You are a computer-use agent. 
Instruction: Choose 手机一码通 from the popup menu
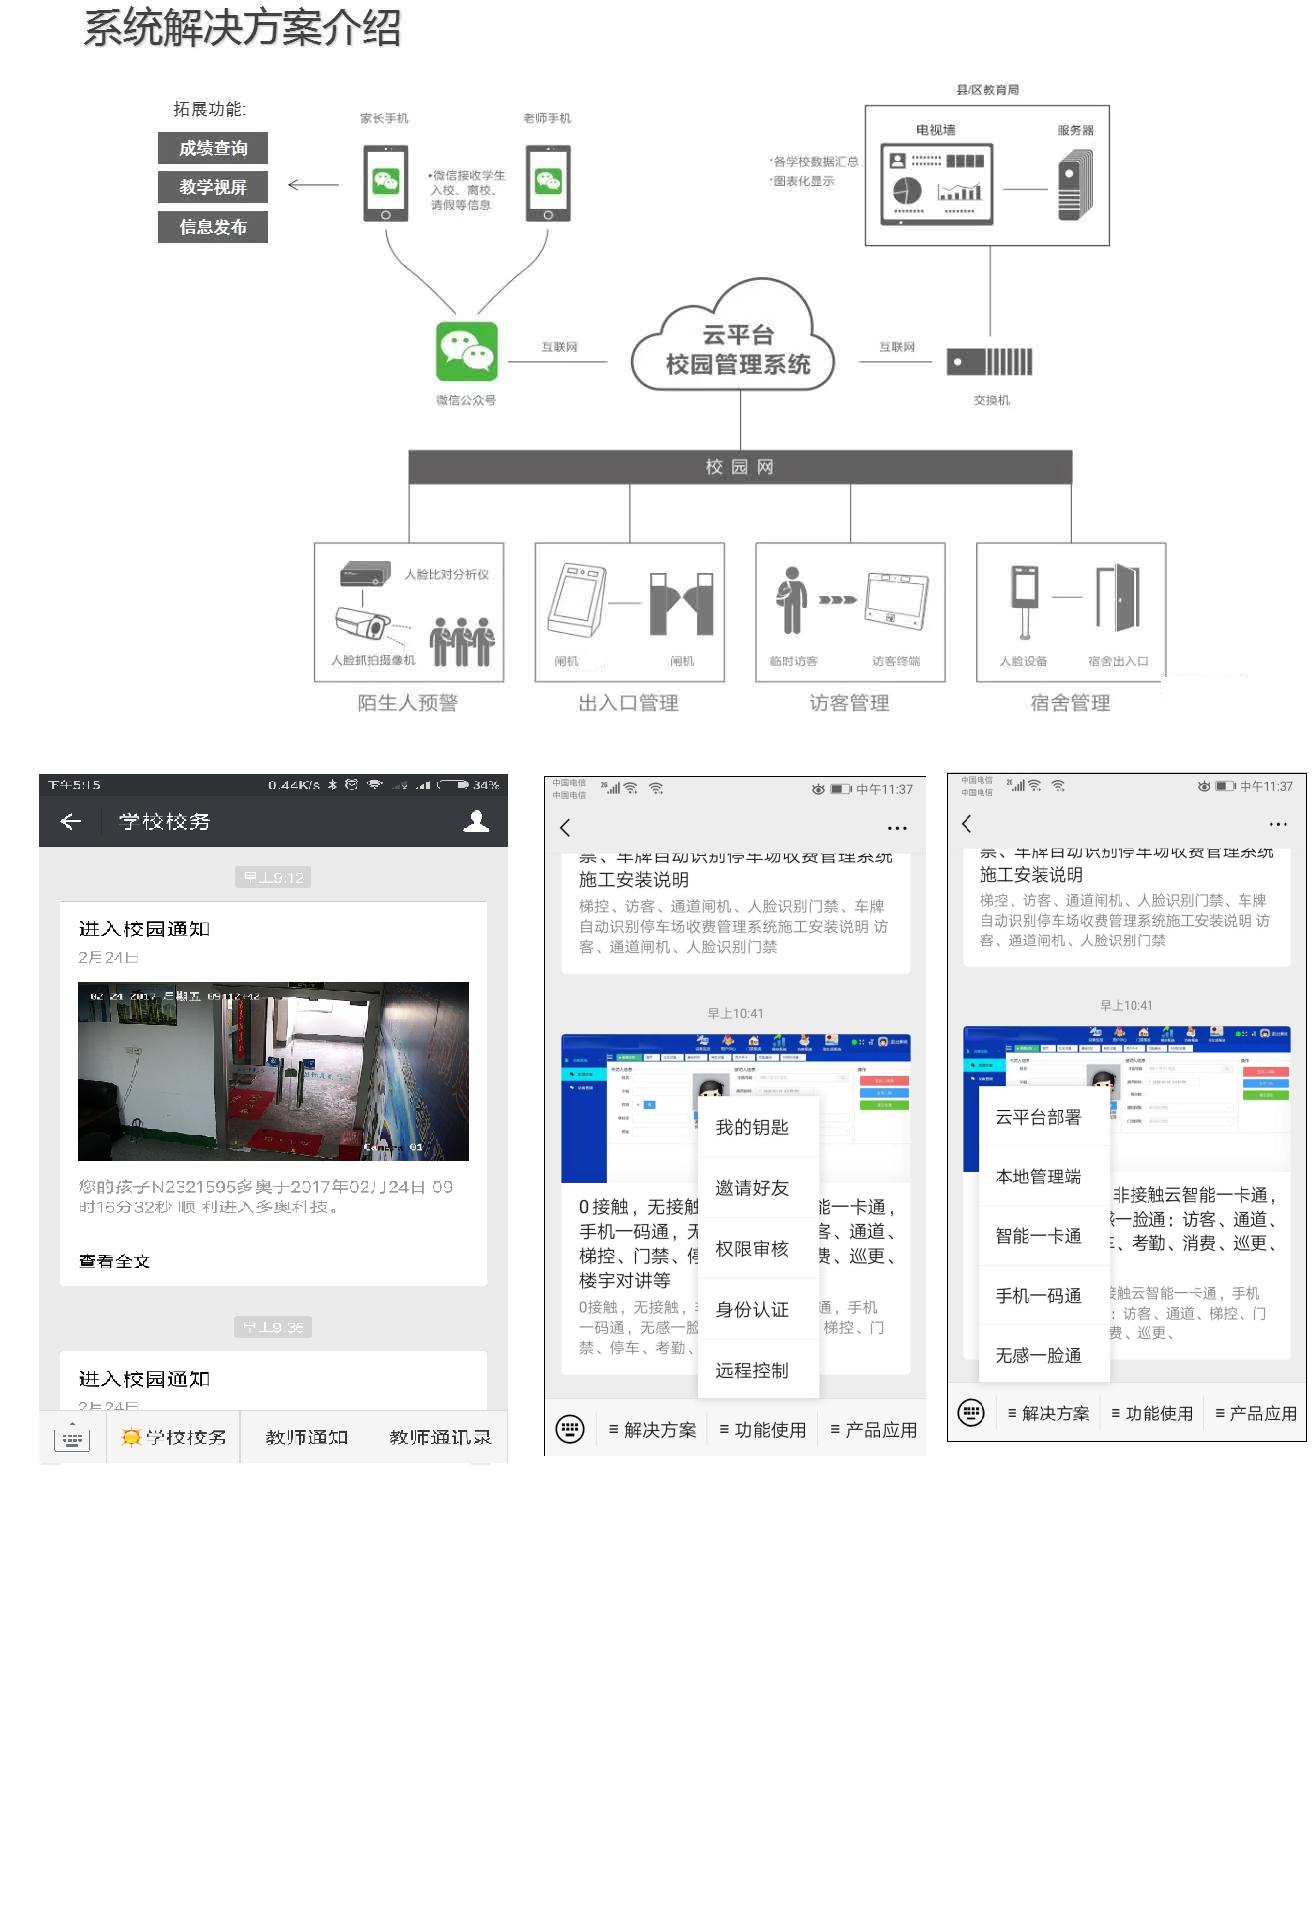1044,1296
